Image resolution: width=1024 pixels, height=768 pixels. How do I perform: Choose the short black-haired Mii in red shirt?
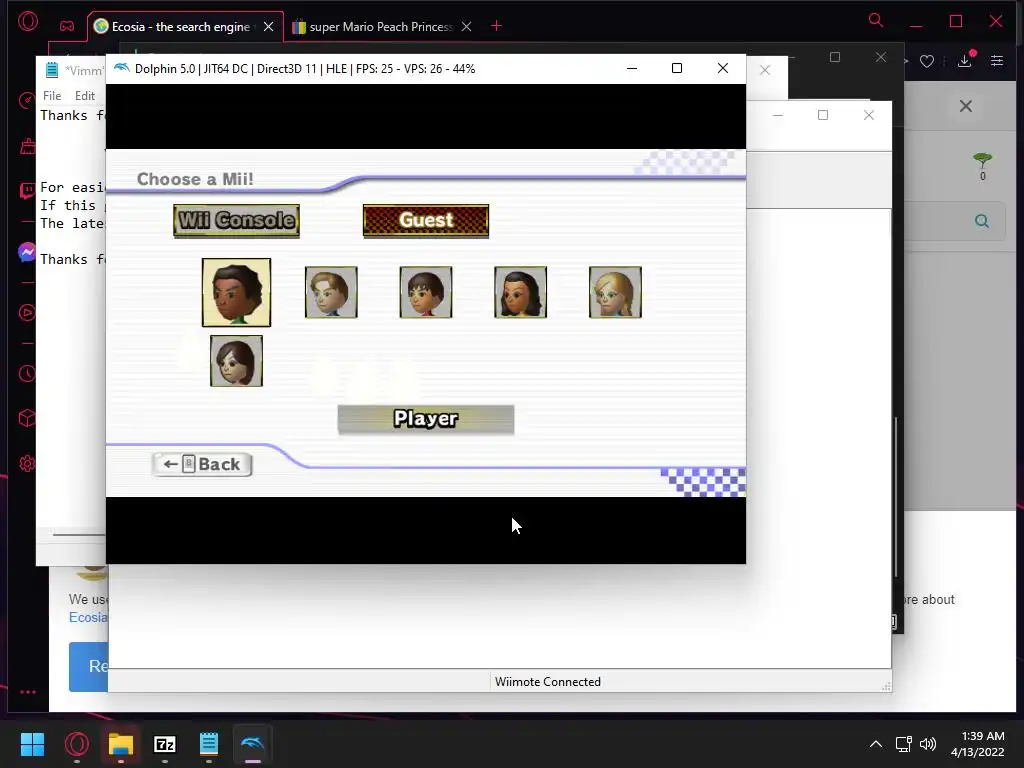pos(426,292)
